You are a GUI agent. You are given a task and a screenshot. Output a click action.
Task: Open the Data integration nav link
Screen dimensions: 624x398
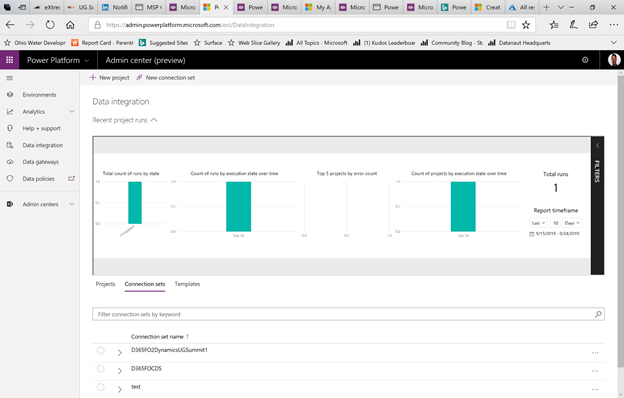43,145
